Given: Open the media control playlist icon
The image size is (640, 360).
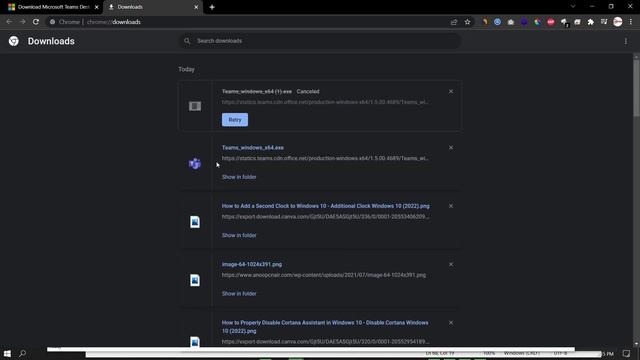Looking at the screenshot, I should coord(604,22).
